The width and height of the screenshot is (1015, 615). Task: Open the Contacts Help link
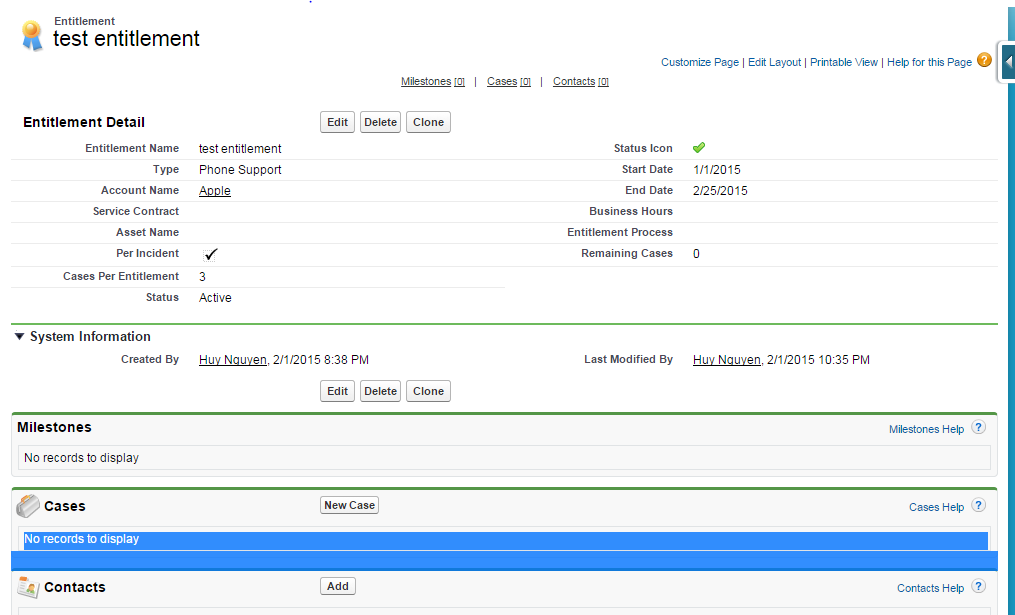[x=930, y=588]
